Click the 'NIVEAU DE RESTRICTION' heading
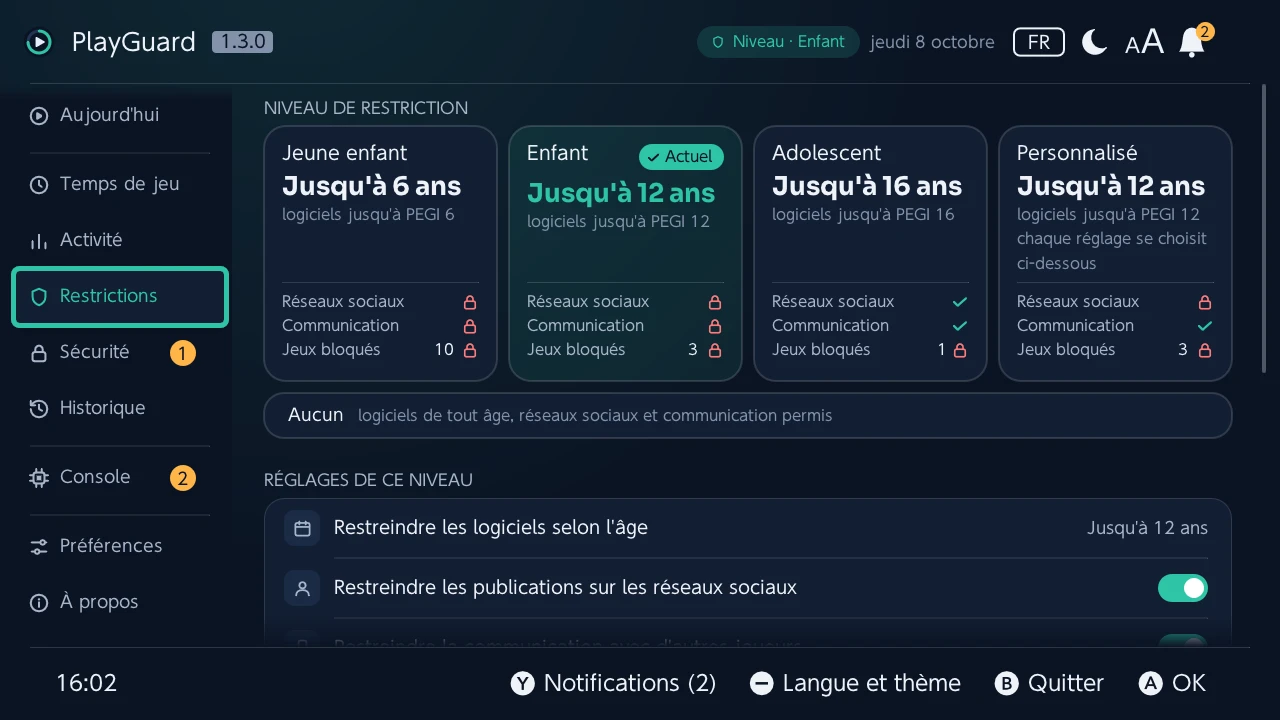1280x720 pixels. point(366,108)
